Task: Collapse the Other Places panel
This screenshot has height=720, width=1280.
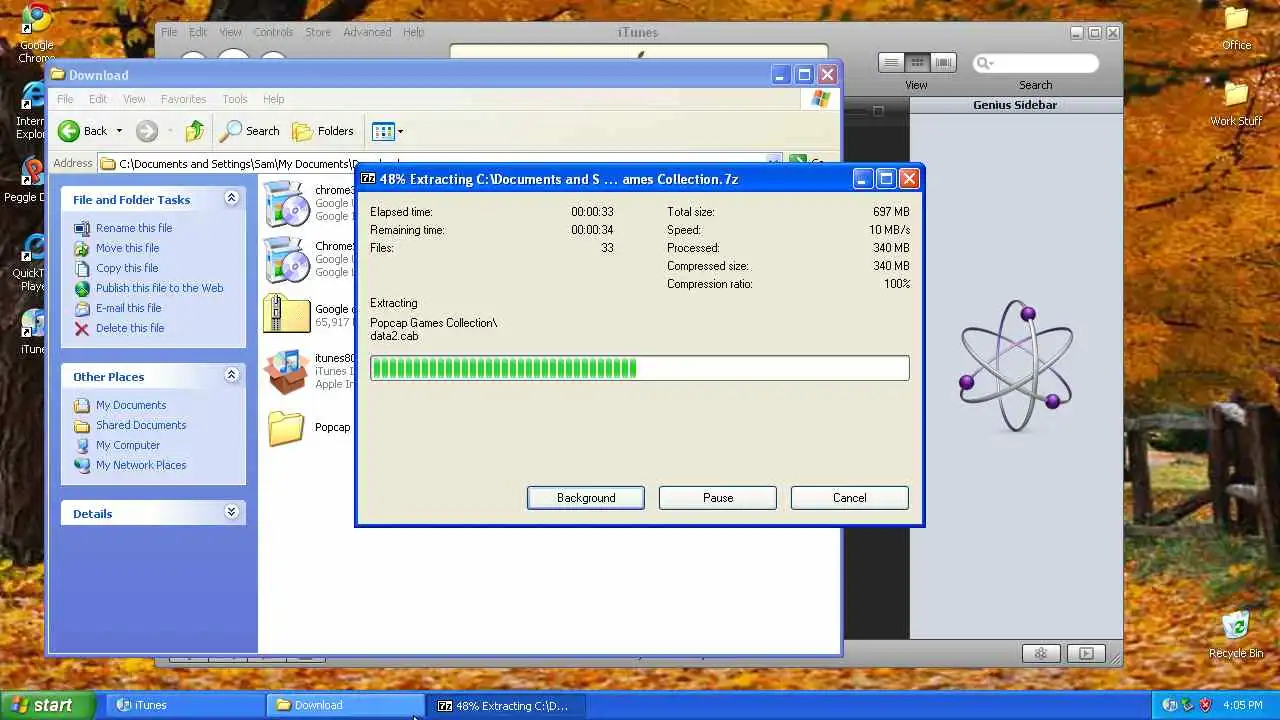Action: [x=231, y=375]
